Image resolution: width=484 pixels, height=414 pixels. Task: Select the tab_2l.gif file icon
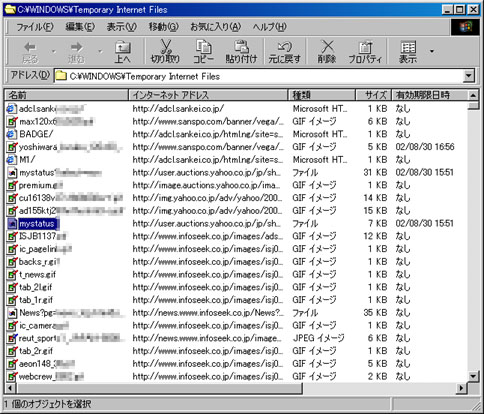click(x=12, y=287)
